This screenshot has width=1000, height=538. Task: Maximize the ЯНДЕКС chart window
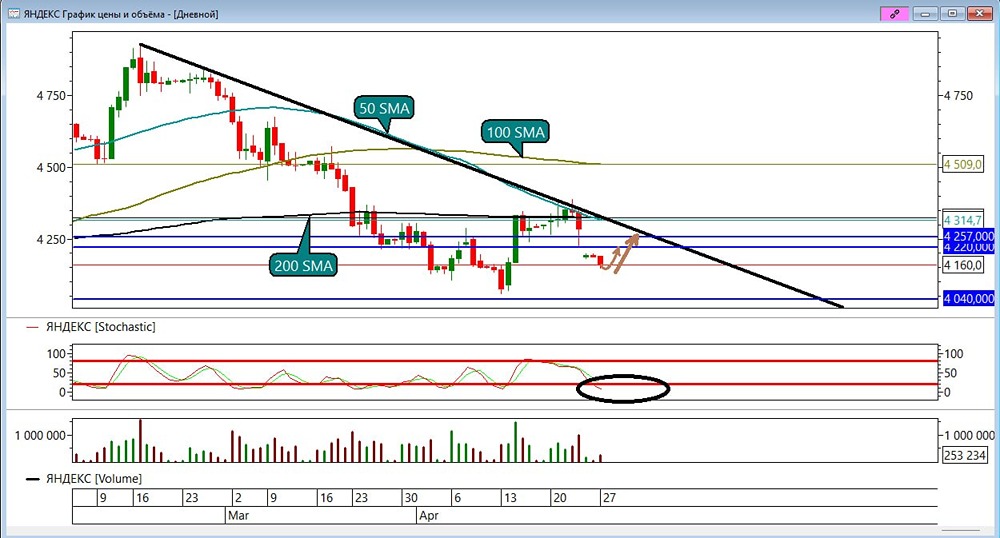pos(952,13)
